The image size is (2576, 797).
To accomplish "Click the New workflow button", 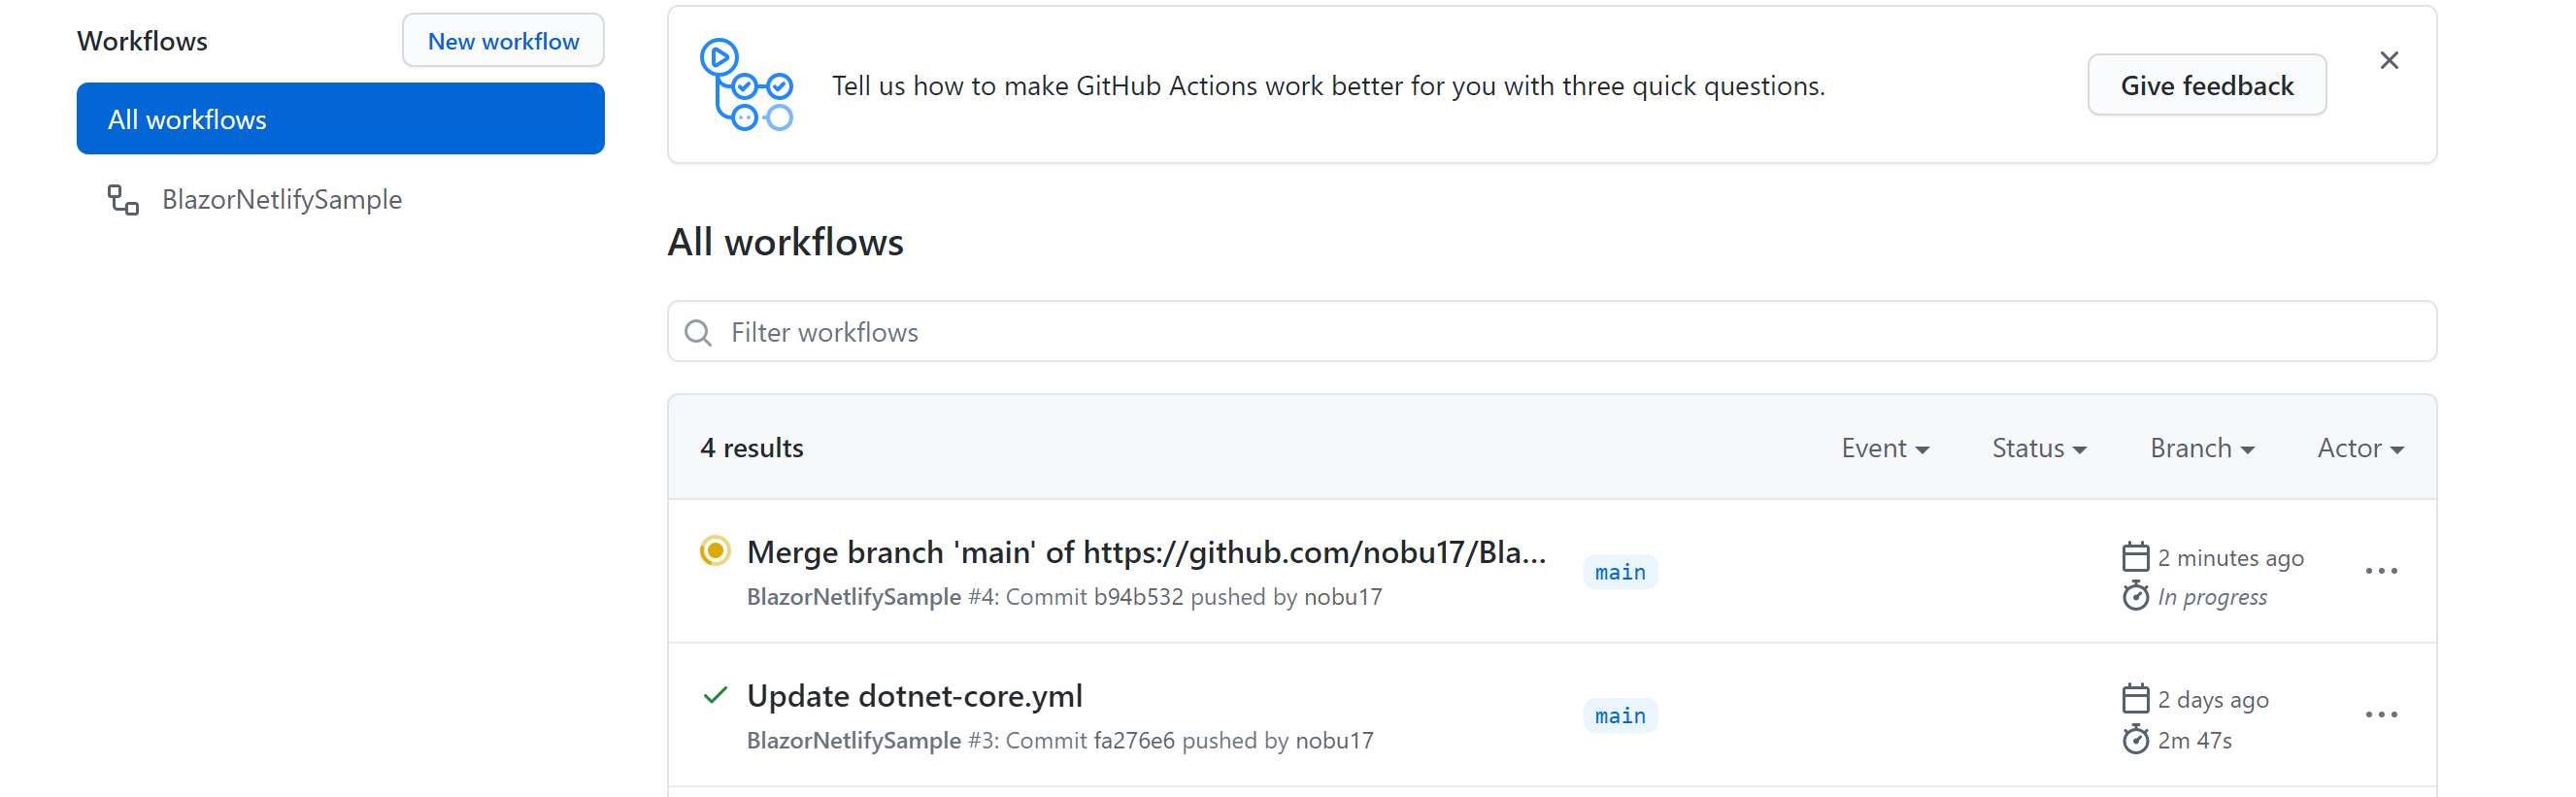I will (503, 40).
